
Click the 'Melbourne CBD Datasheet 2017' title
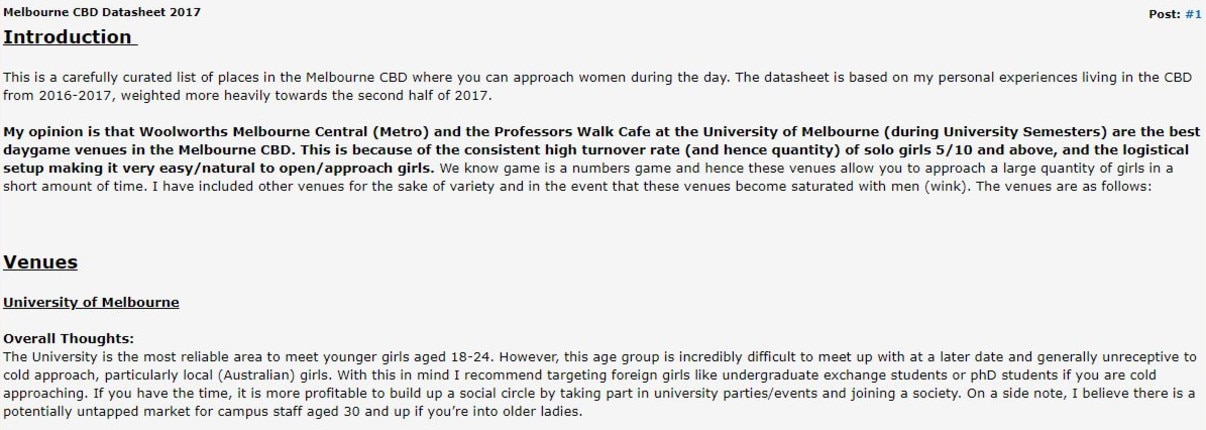coord(102,12)
